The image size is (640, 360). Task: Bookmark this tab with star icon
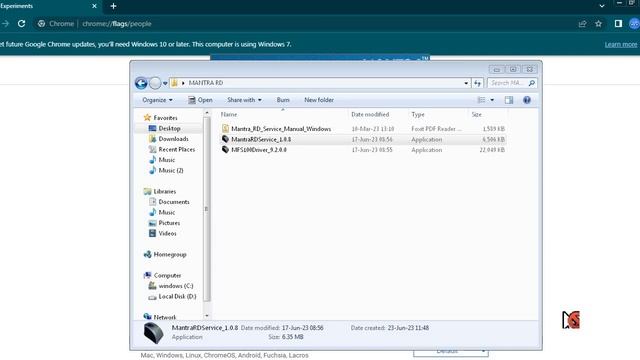(598, 24)
